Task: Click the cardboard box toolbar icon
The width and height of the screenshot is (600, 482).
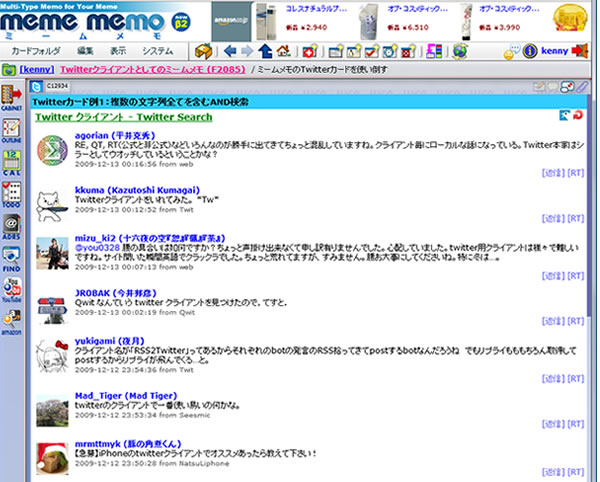Action: point(203,51)
